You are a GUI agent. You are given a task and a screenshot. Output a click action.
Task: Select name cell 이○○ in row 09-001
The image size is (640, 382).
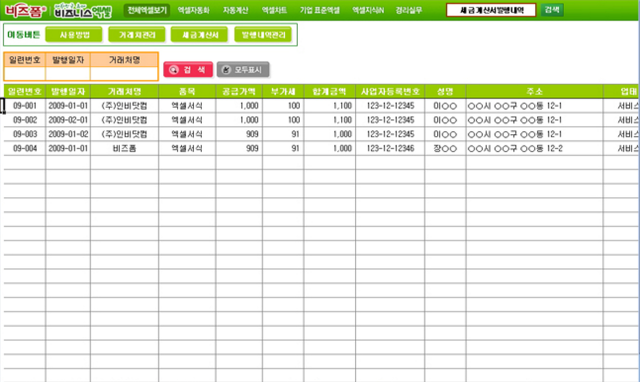(x=445, y=106)
